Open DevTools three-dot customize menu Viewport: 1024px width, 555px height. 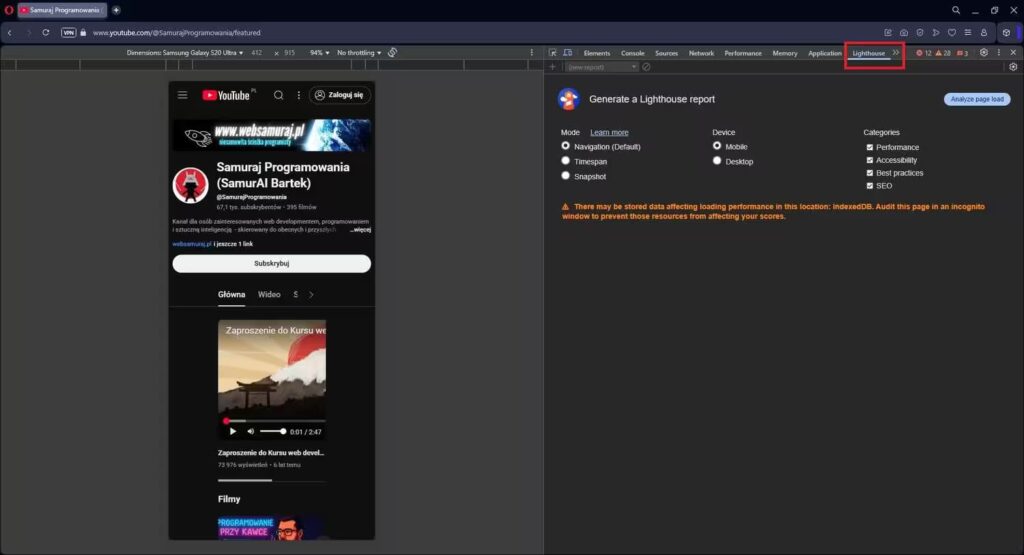999,53
